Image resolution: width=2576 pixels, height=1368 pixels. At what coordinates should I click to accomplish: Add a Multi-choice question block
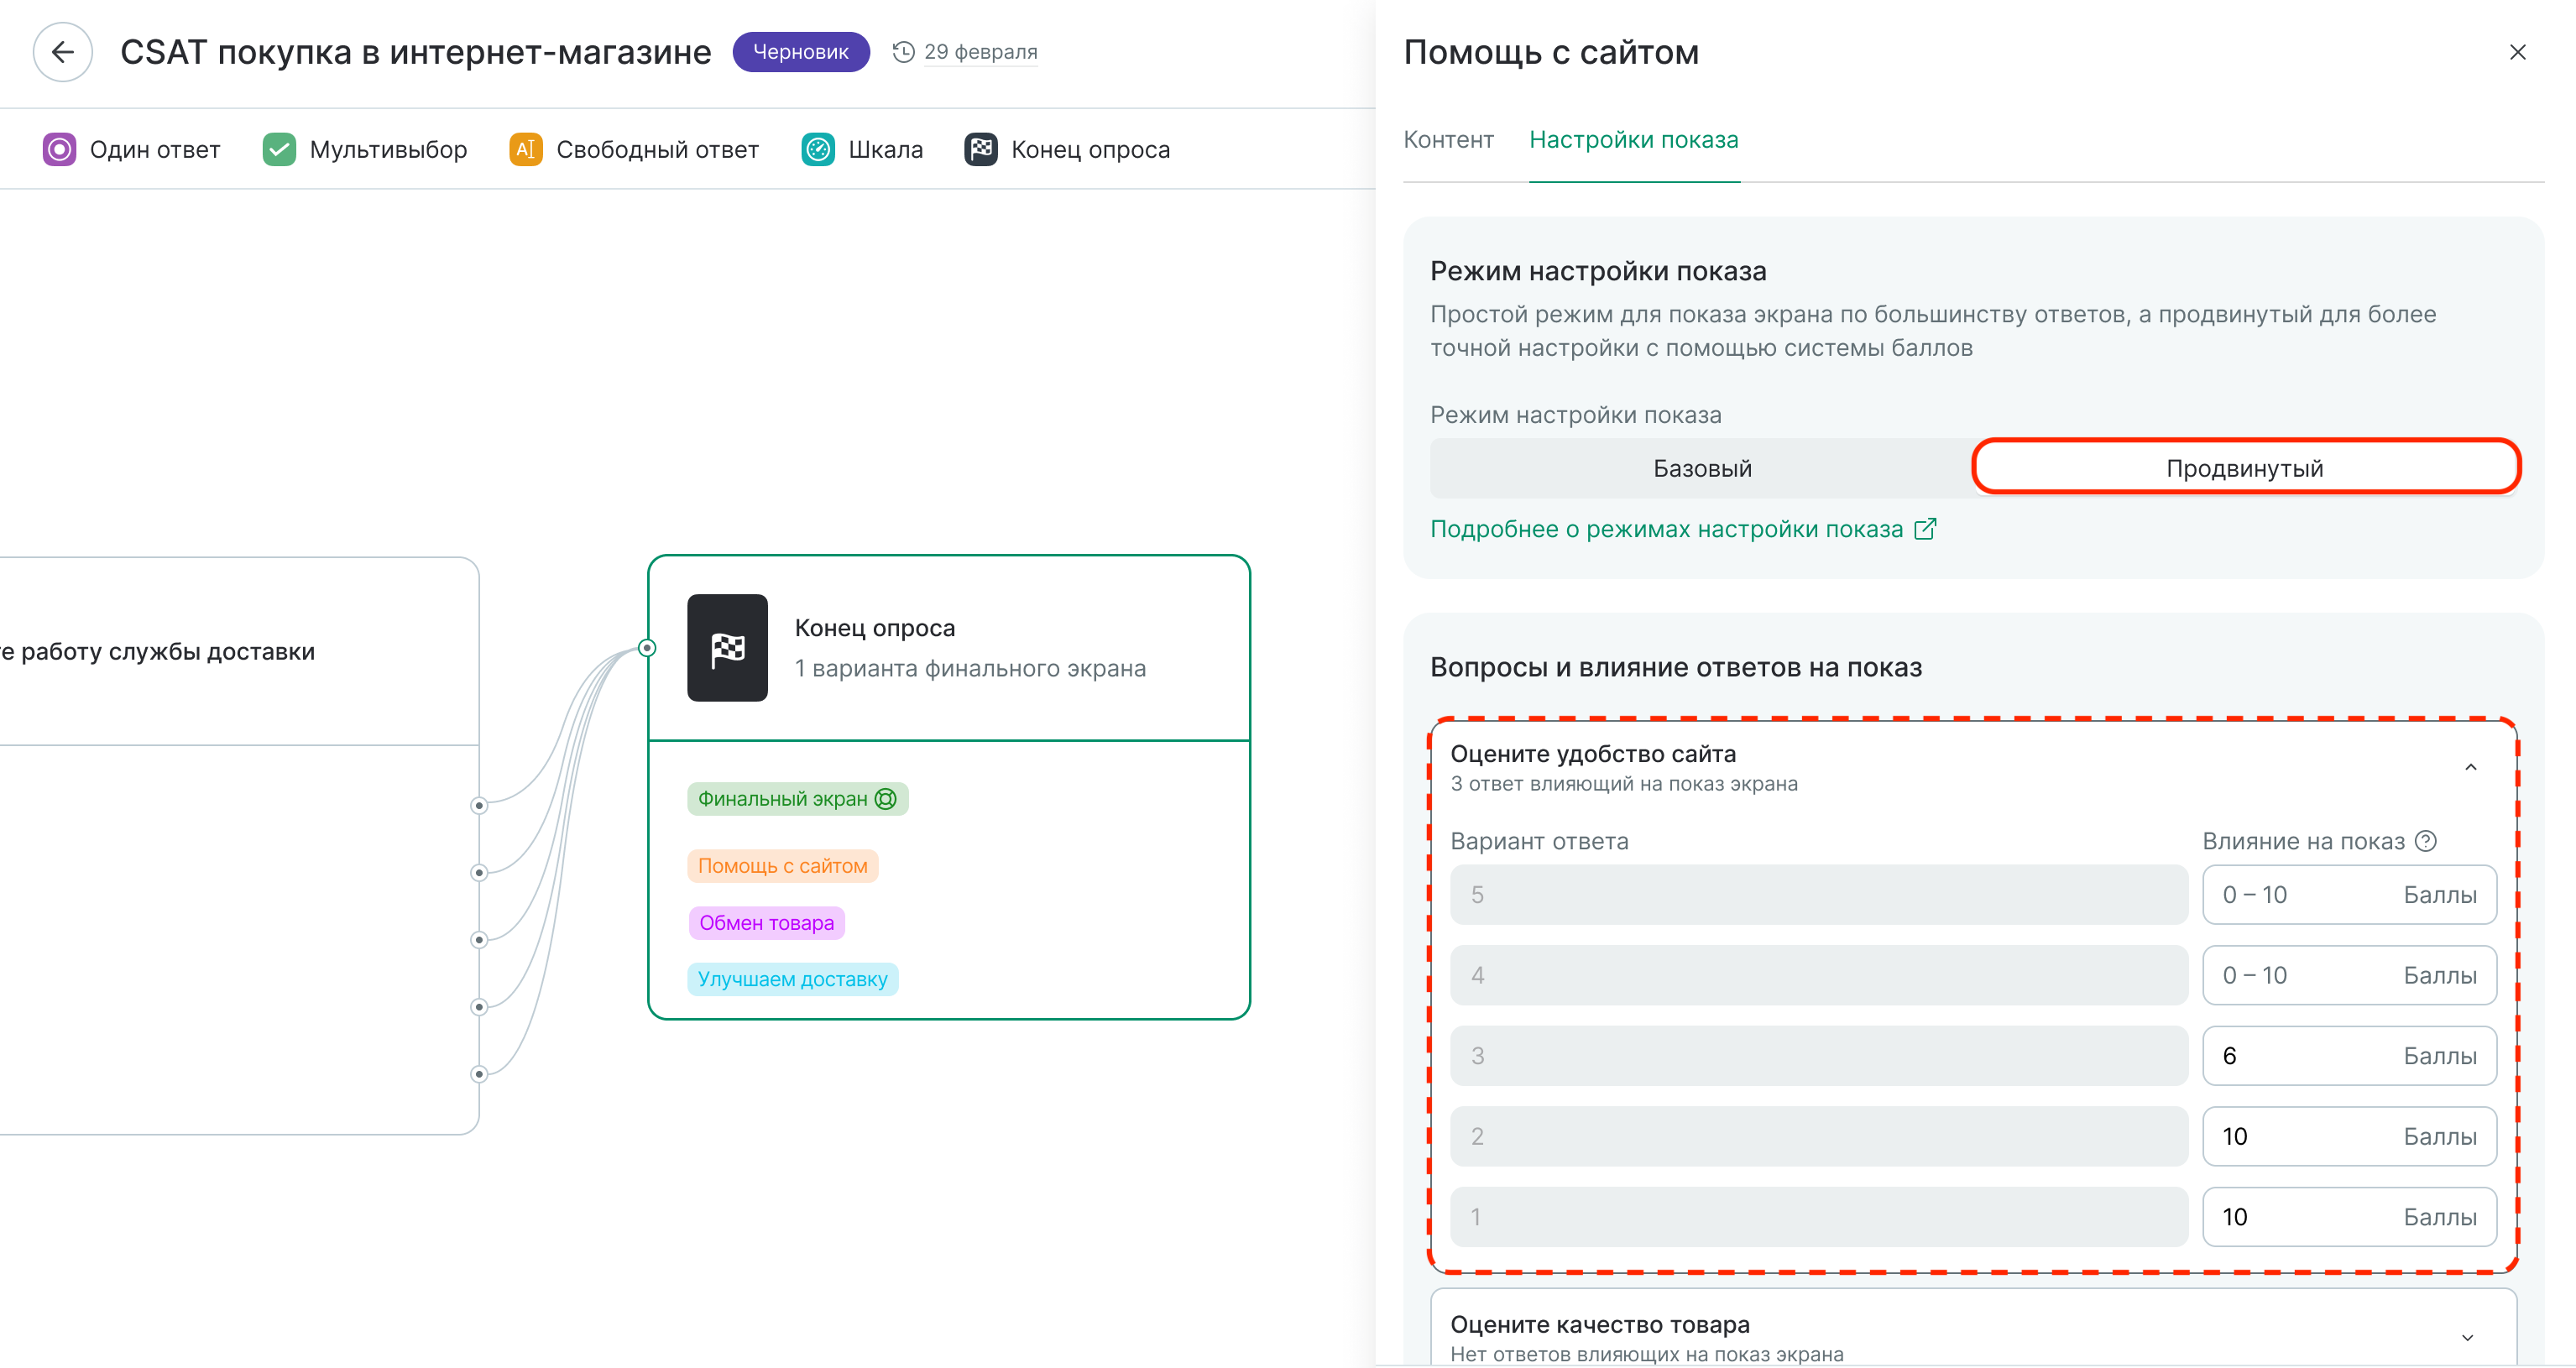pos(365,150)
